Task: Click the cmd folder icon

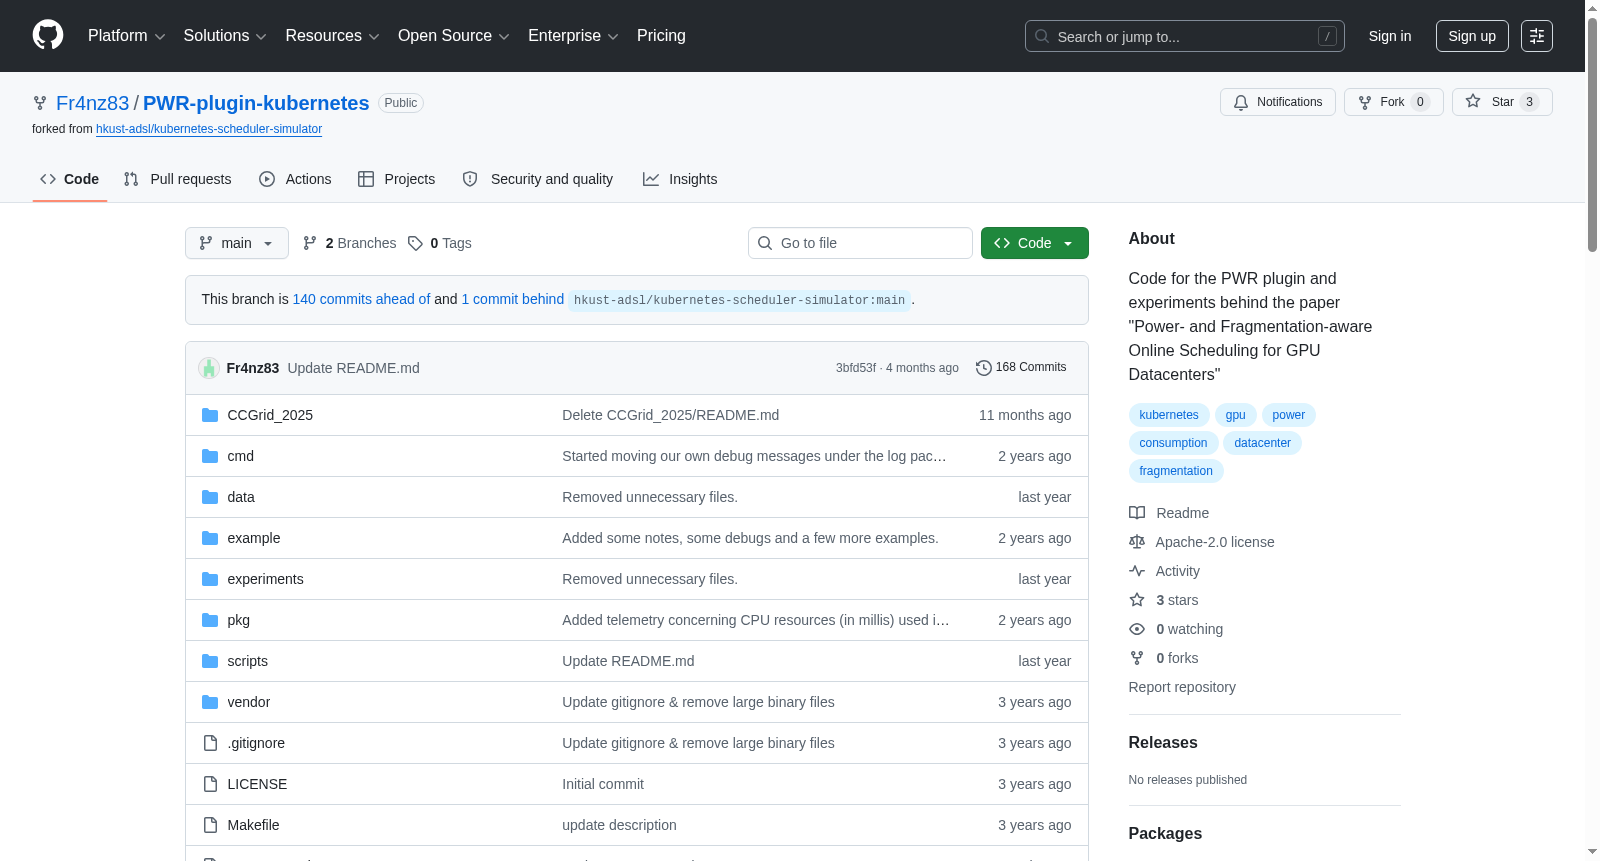Action: (x=210, y=456)
